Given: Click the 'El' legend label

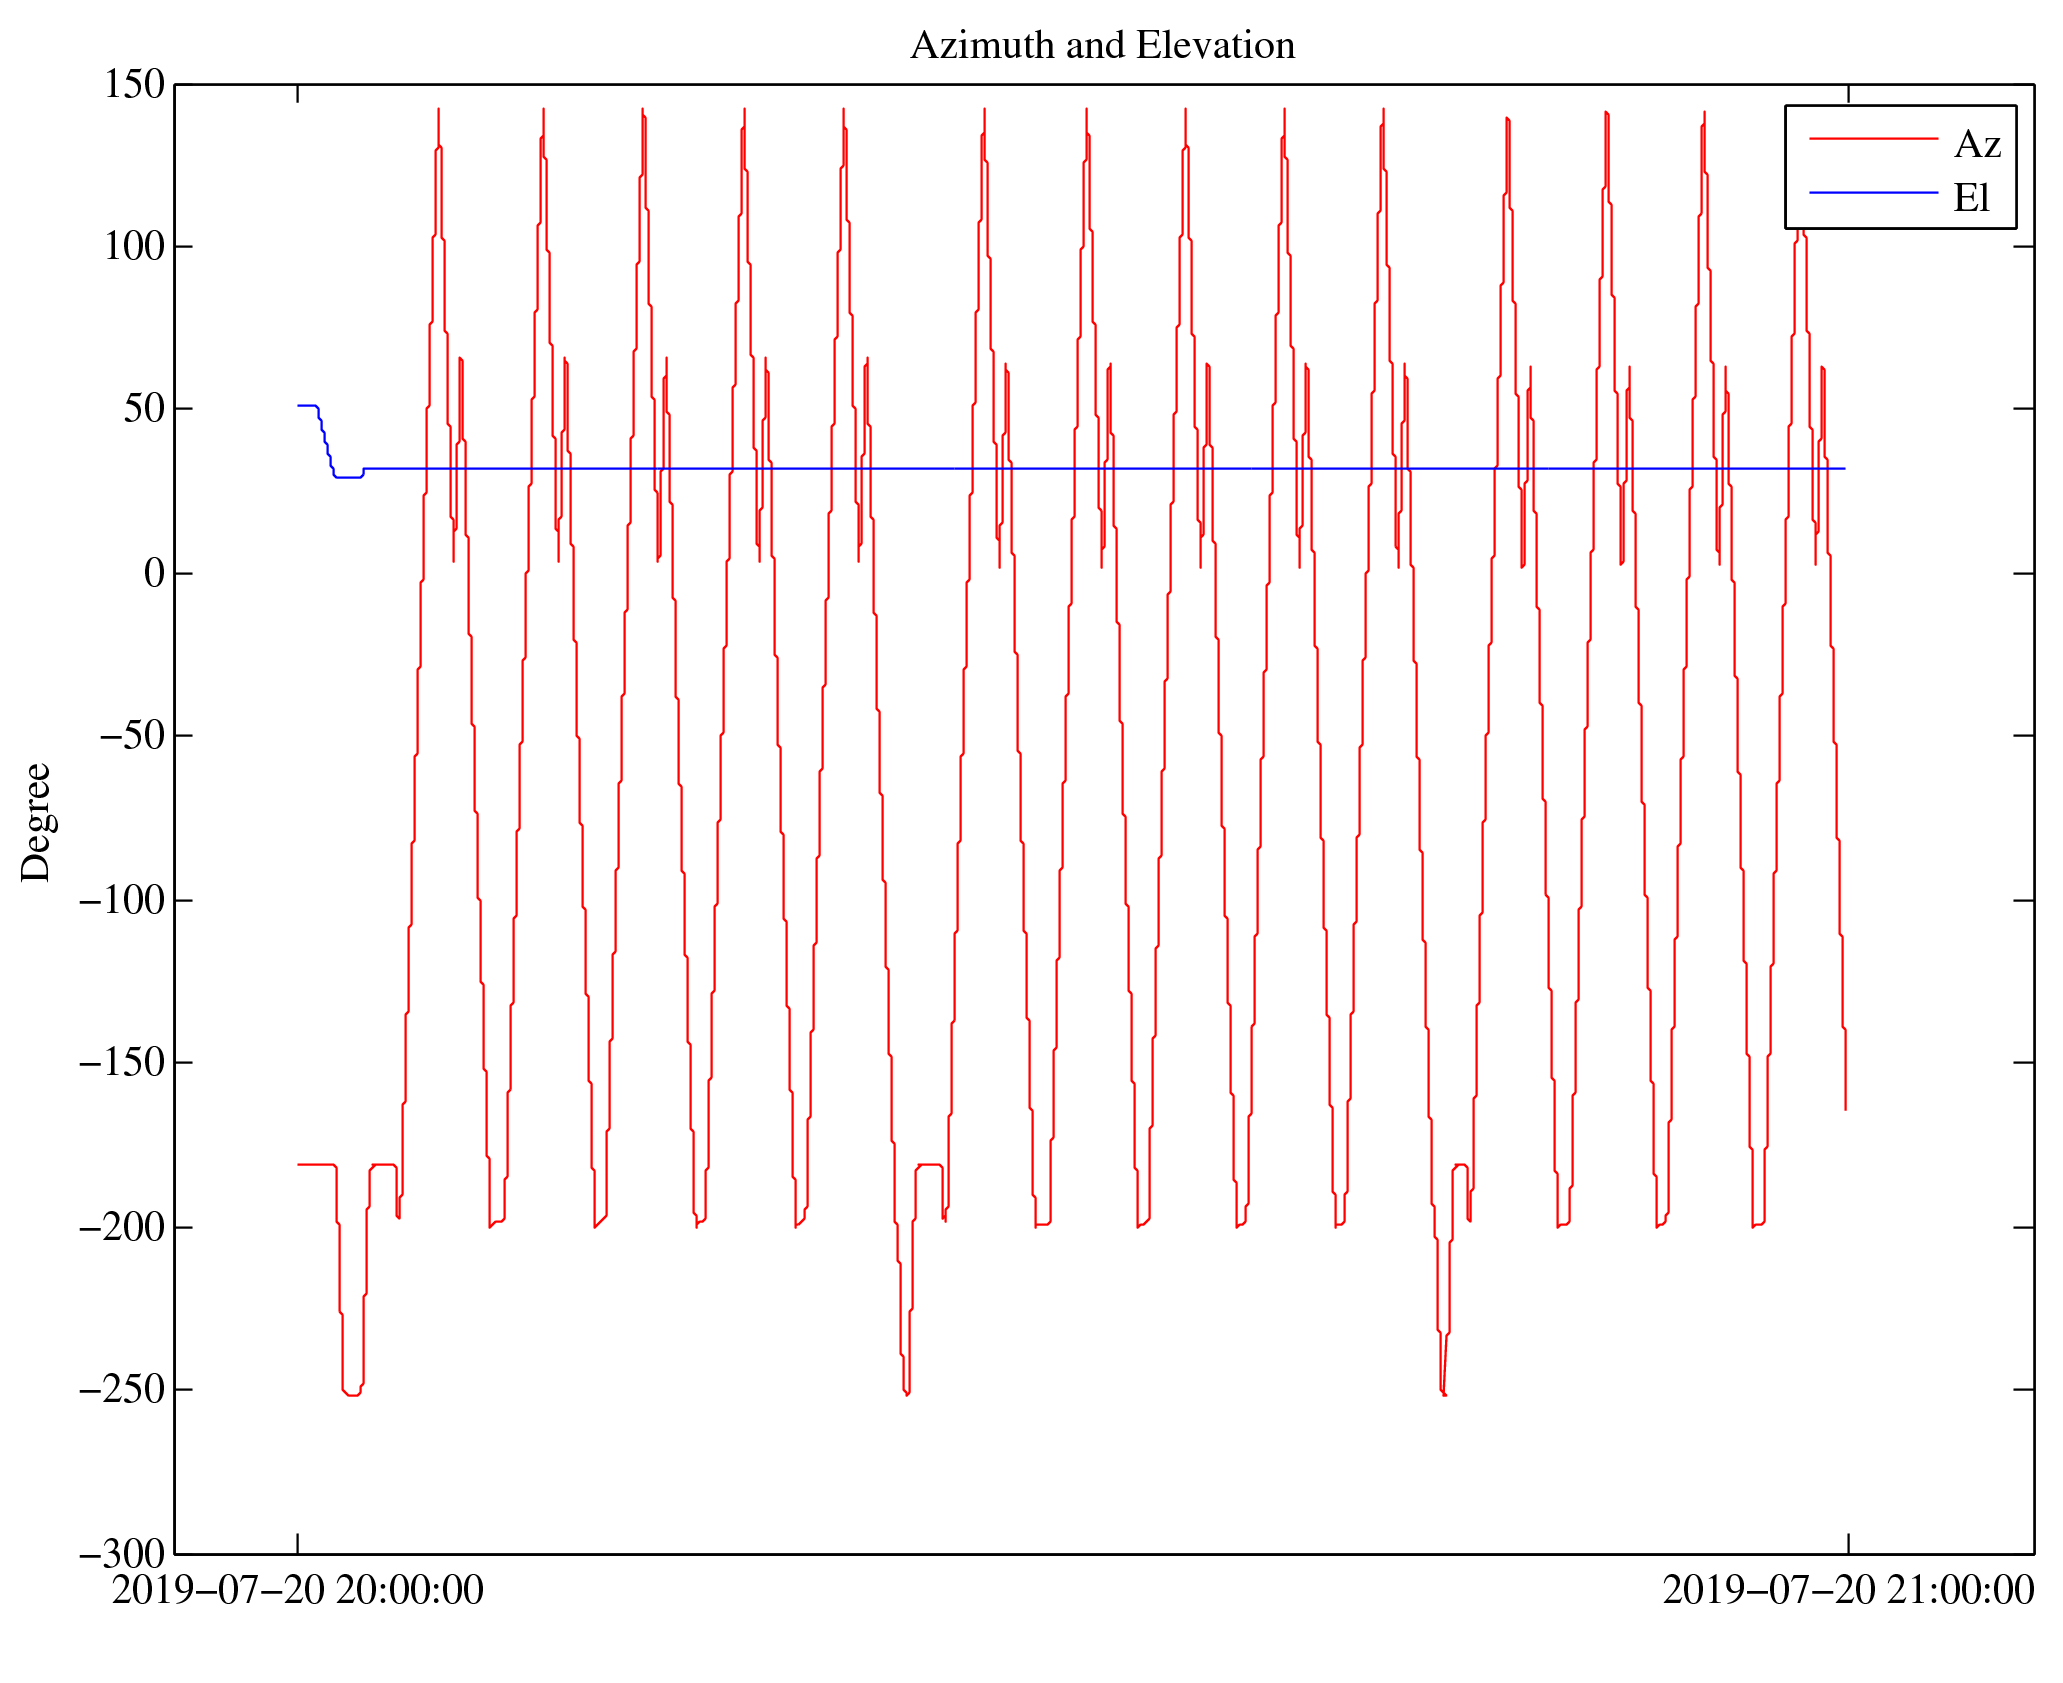Looking at the screenshot, I should 1971,198.
